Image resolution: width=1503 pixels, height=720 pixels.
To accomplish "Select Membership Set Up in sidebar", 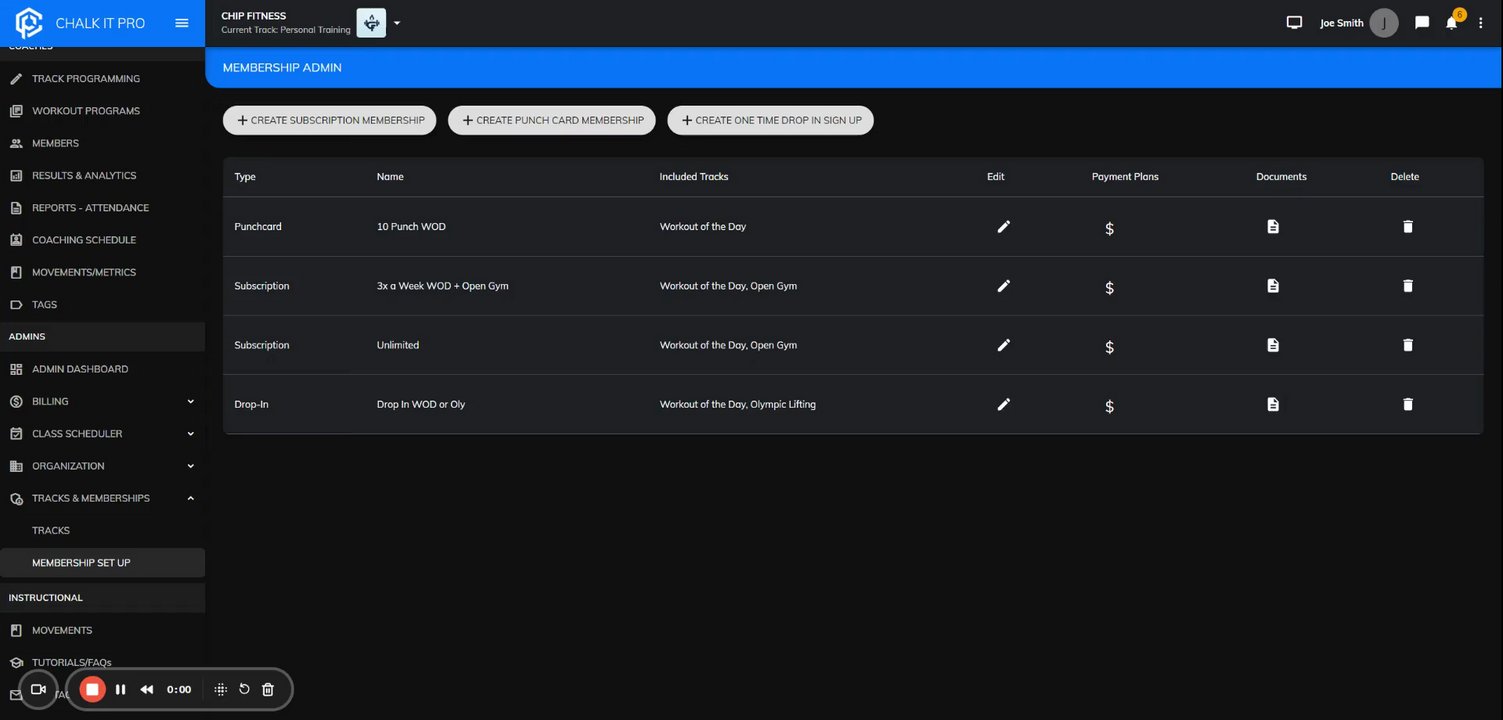I will tap(102, 563).
